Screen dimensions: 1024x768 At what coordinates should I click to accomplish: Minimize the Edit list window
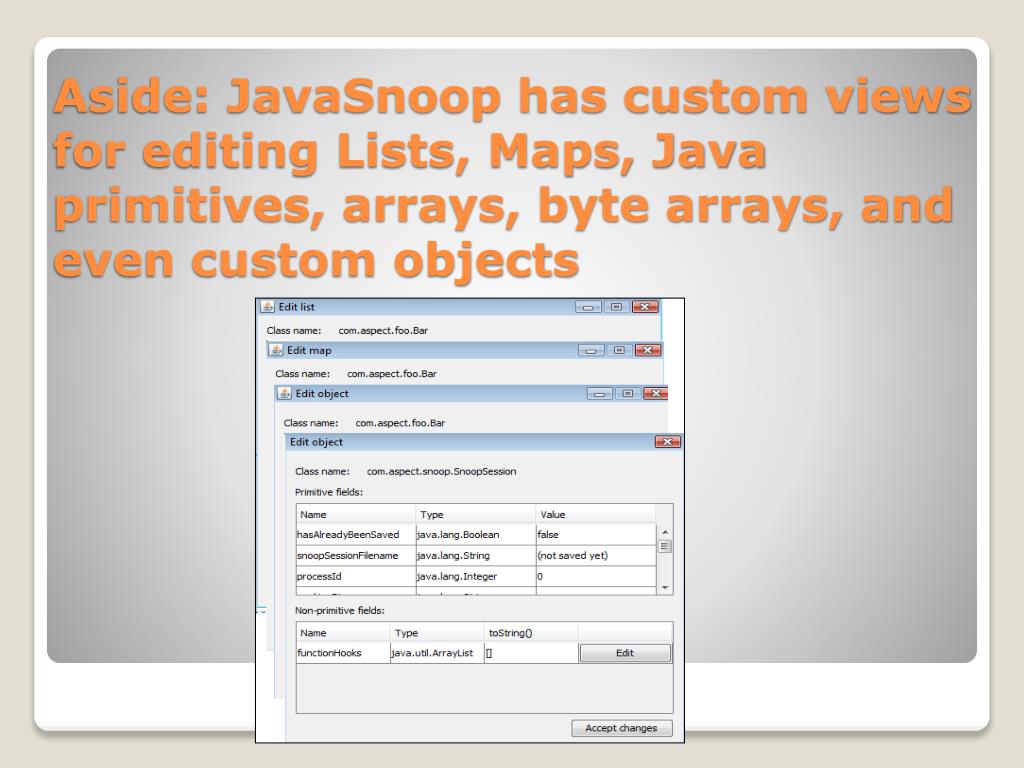(x=588, y=307)
